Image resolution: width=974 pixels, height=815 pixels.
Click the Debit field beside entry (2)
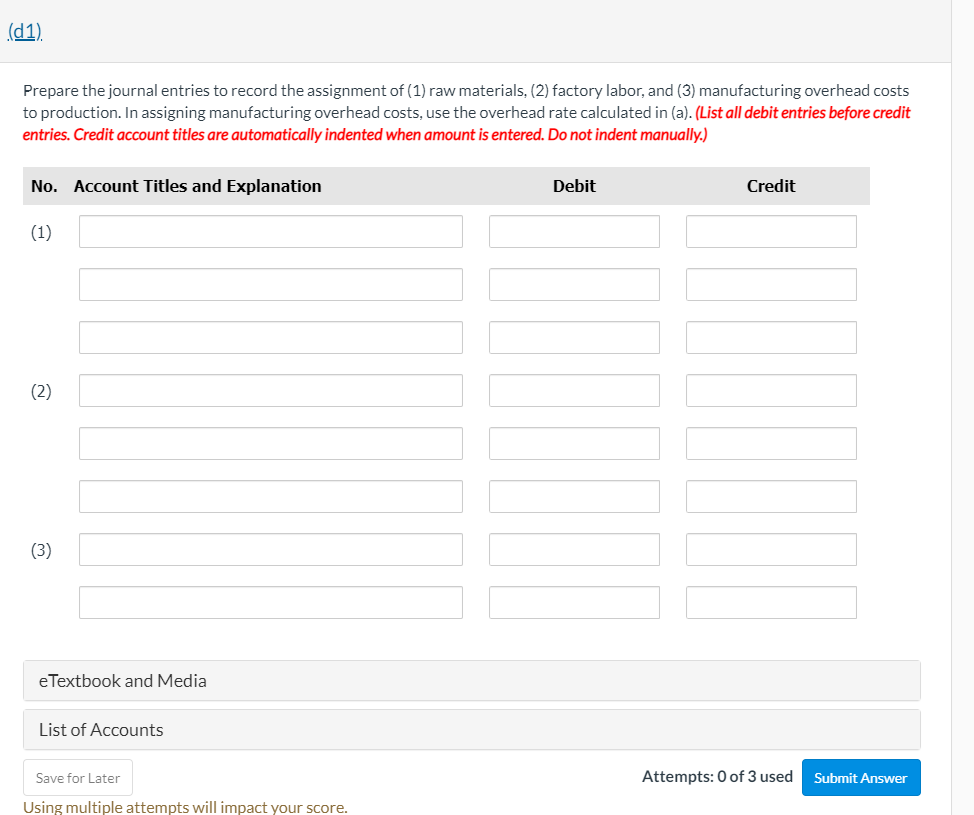click(x=573, y=390)
